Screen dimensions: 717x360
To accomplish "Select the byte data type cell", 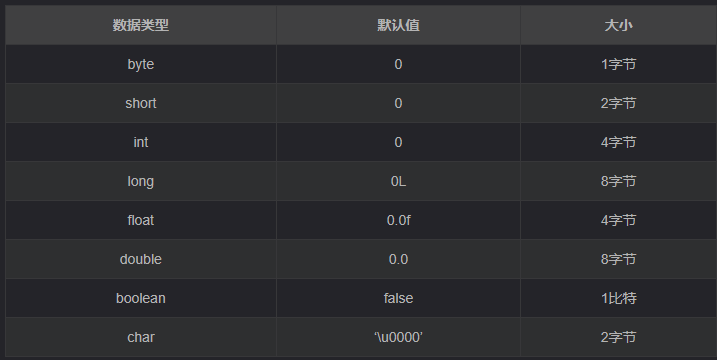I will (x=141, y=64).
